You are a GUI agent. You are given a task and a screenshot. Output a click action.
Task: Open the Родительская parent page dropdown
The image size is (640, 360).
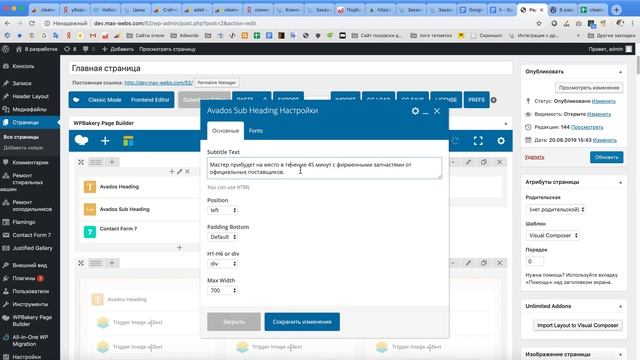click(x=556, y=209)
